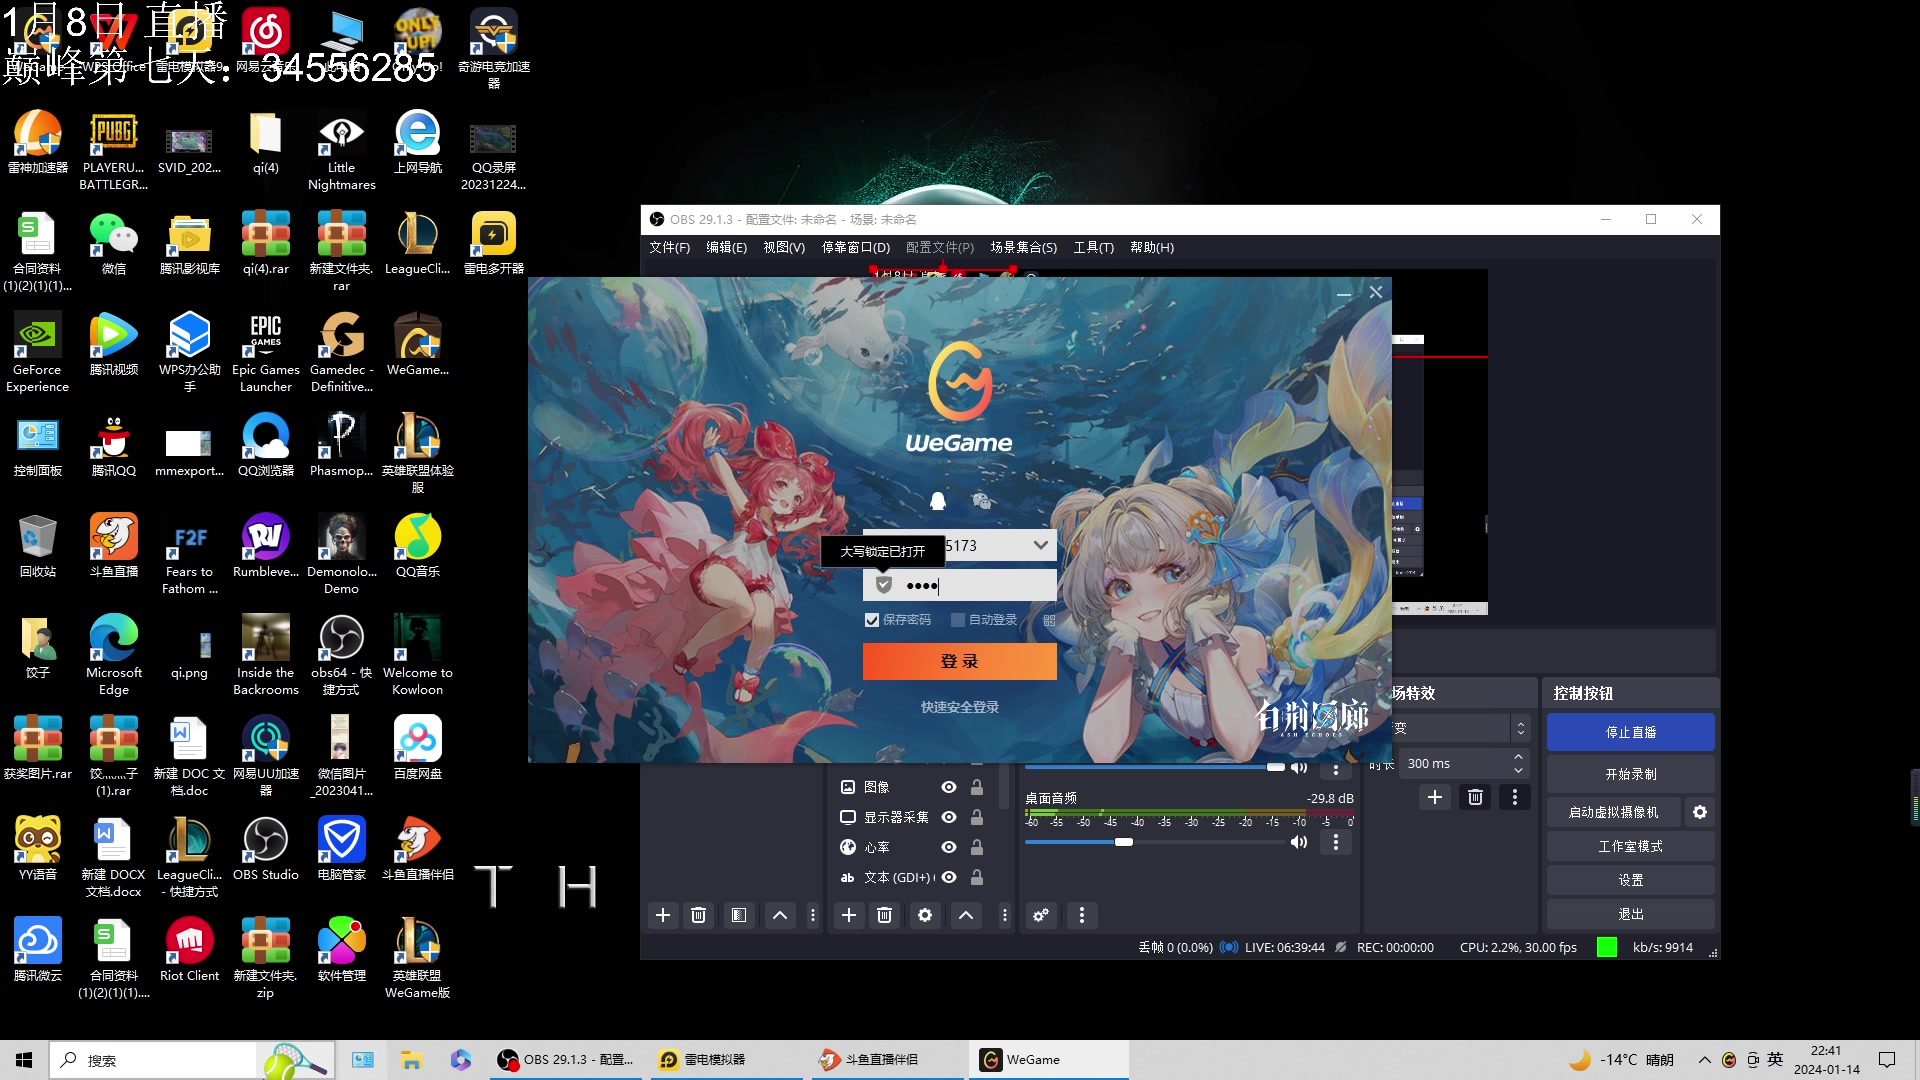Viewport: 1920px width, 1080px height.
Task: Open the 场景集合(S) menu in OBS
Action: point(1024,247)
